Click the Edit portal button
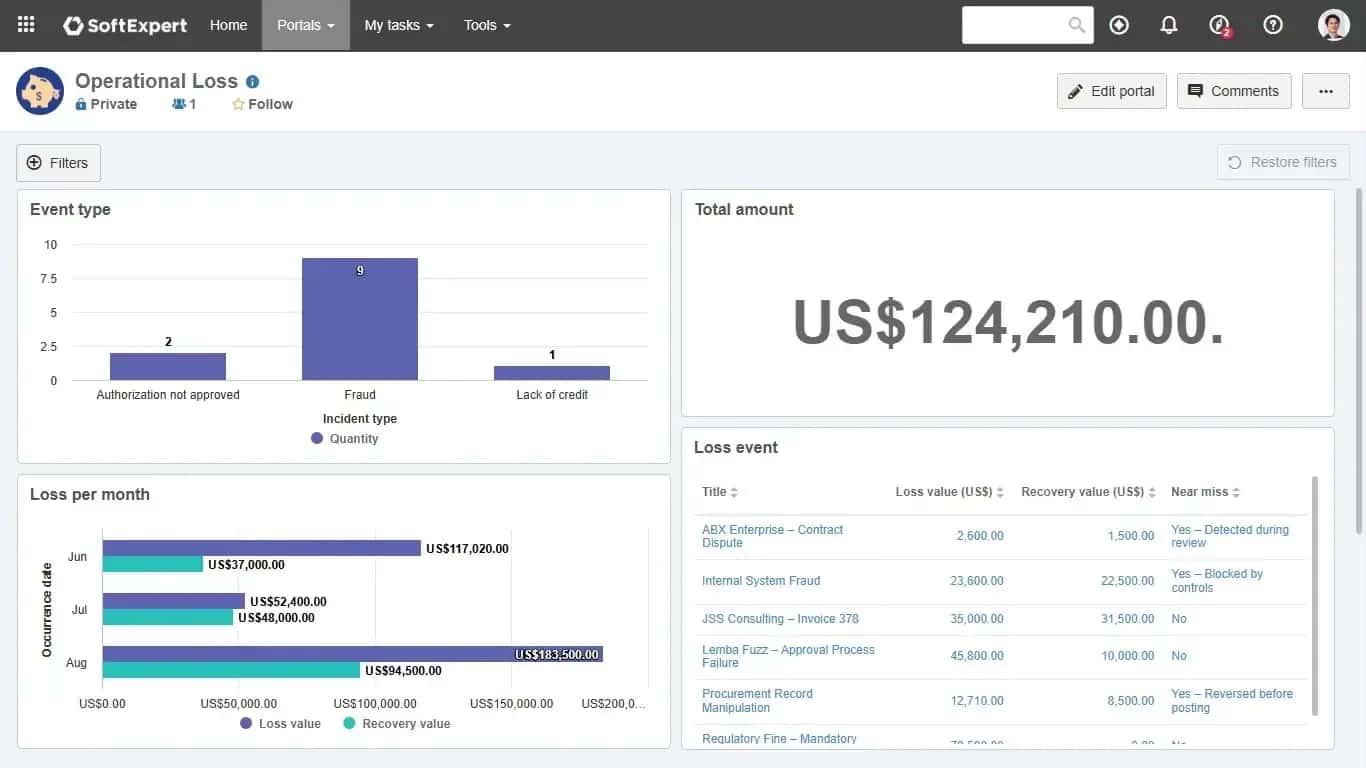Screen dimensions: 1366x768 coord(1112,91)
